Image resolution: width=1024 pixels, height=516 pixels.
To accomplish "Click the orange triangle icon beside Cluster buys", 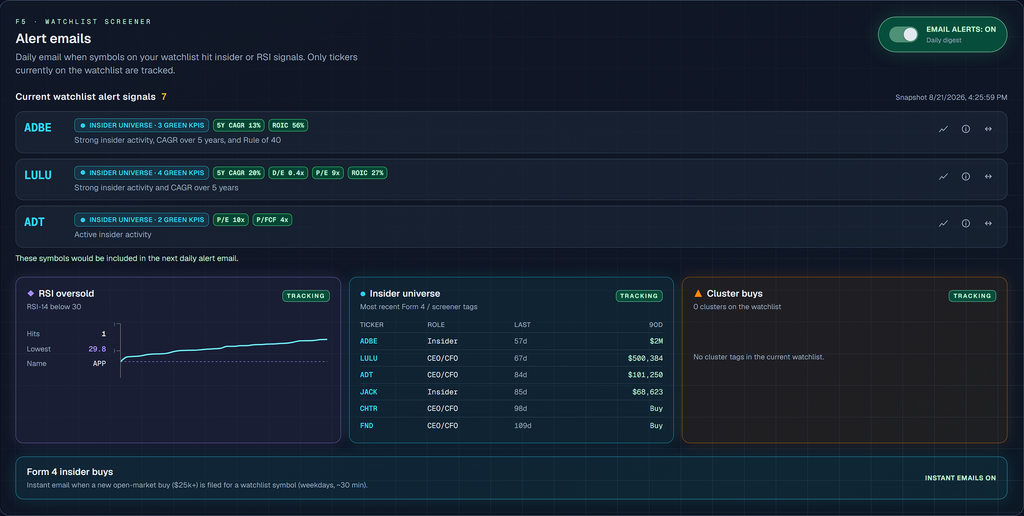I will pyautogui.click(x=697, y=294).
